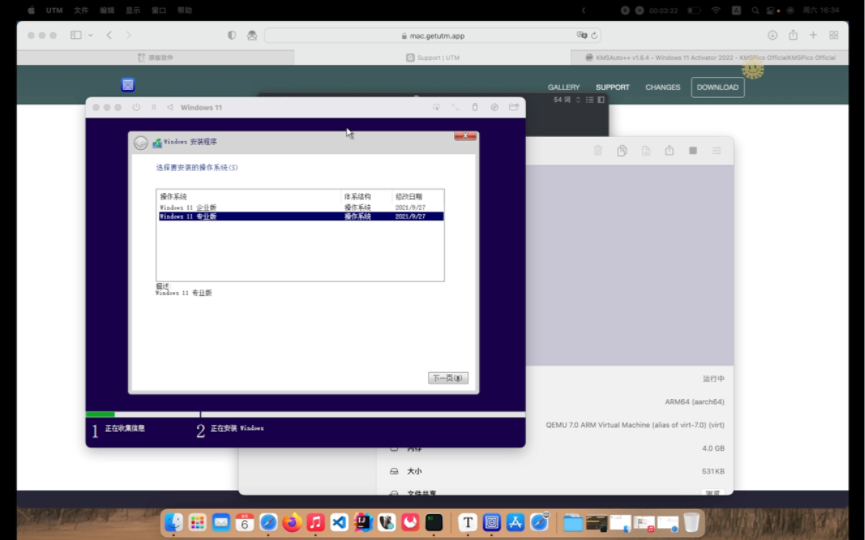Clone the VM with the copy icon
This screenshot has height=540, width=865.
pyautogui.click(x=622, y=151)
